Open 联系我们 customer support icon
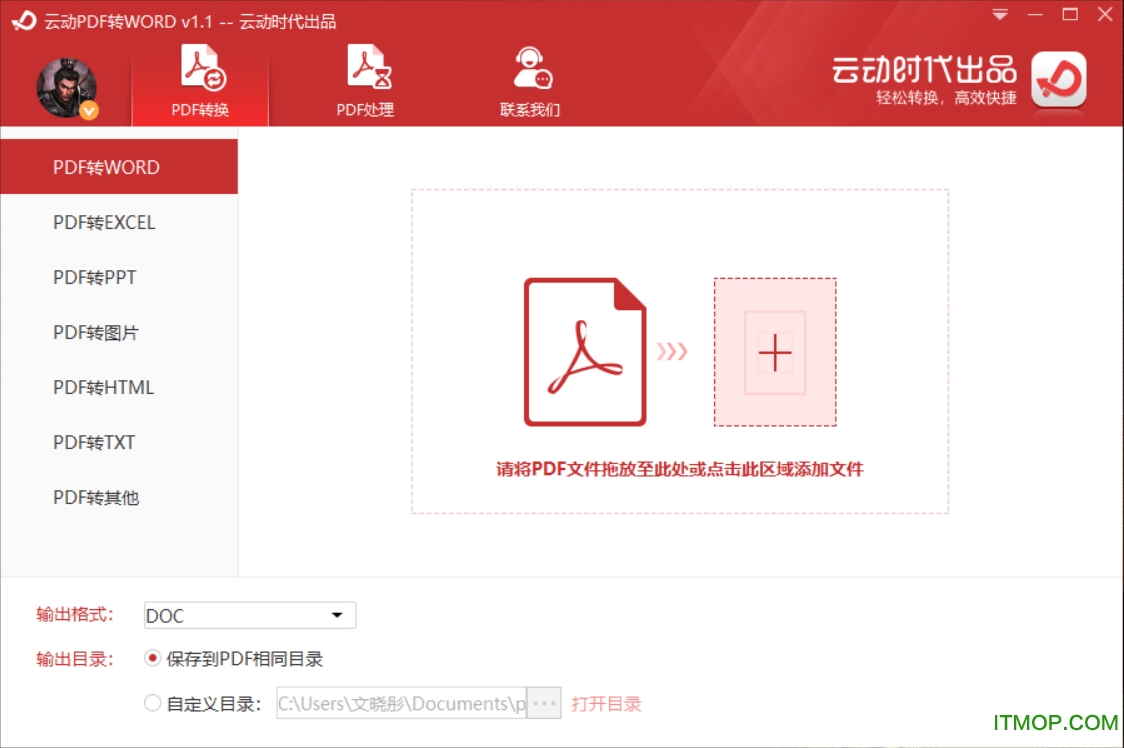Image resolution: width=1124 pixels, height=748 pixels. click(x=530, y=68)
